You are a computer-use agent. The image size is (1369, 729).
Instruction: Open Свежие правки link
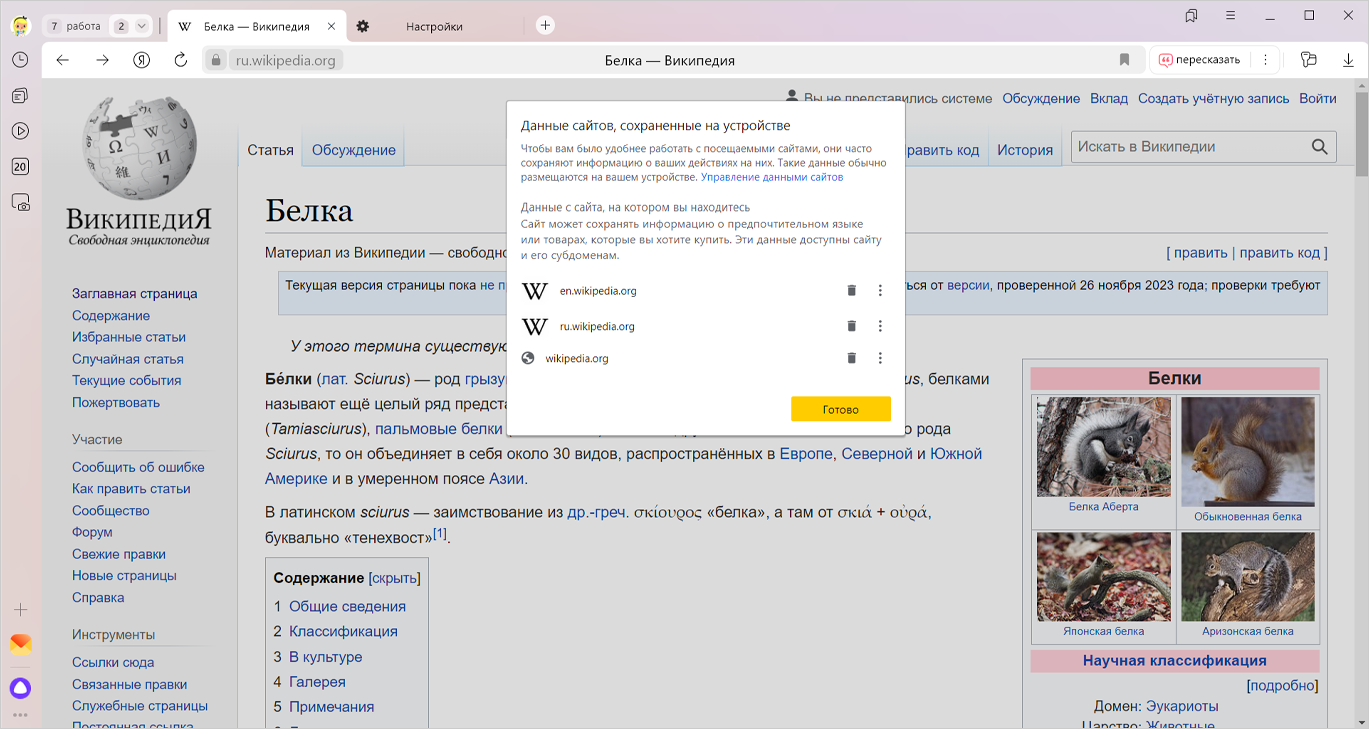pos(119,554)
